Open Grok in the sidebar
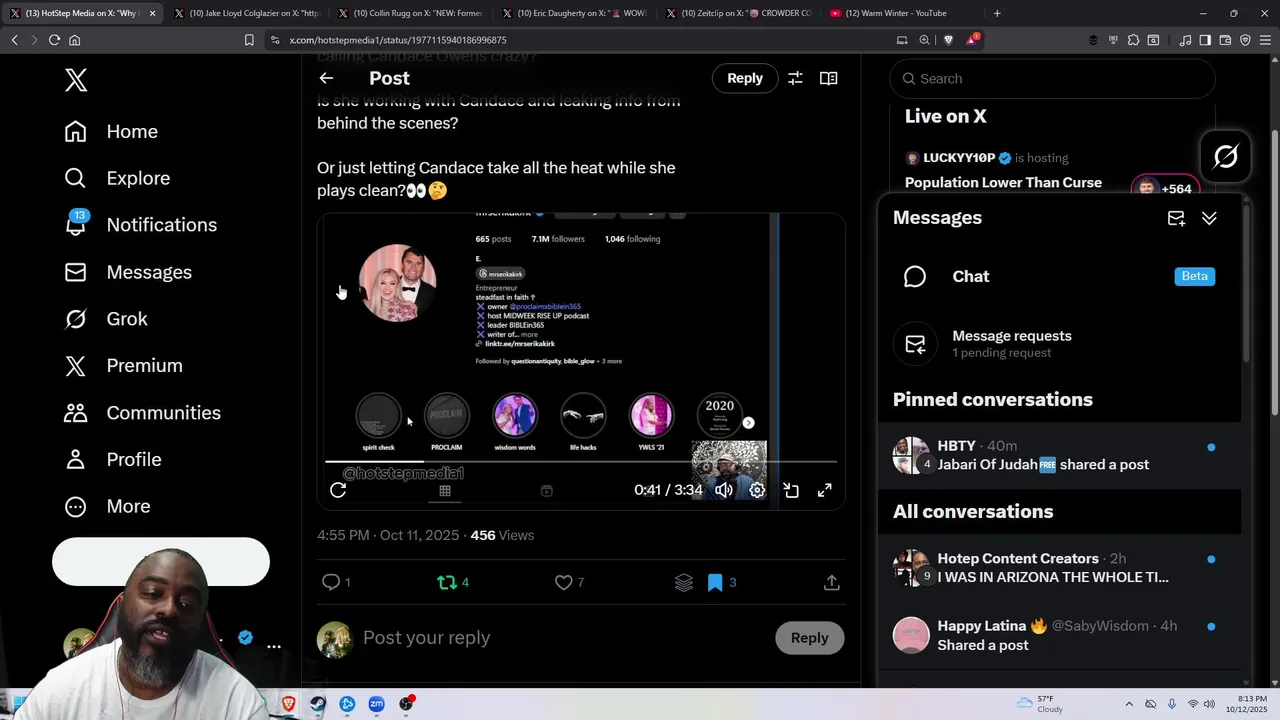 click(x=106, y=318)
